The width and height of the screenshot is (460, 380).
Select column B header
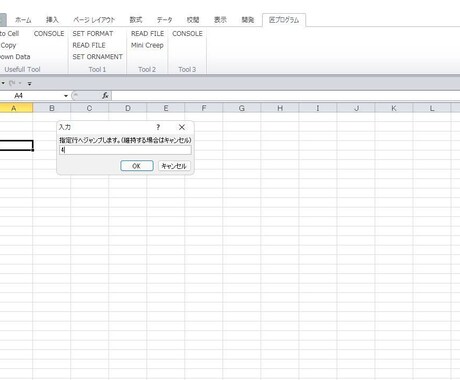[52, 108]
